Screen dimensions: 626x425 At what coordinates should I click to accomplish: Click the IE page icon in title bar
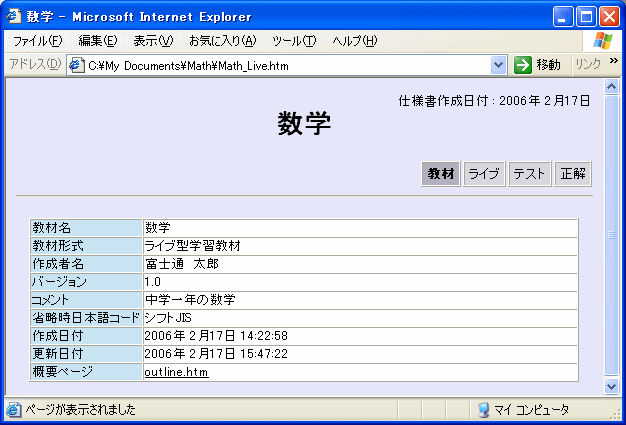coord(14,17)
